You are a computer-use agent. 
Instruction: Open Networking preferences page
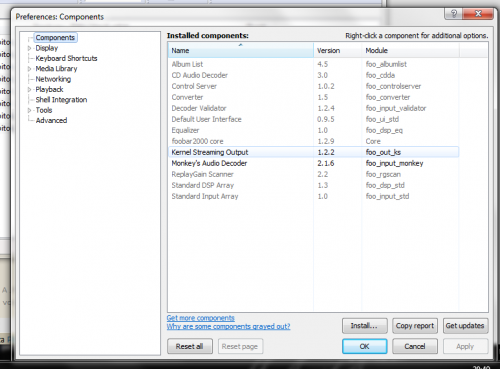click(x=53, y=79)
